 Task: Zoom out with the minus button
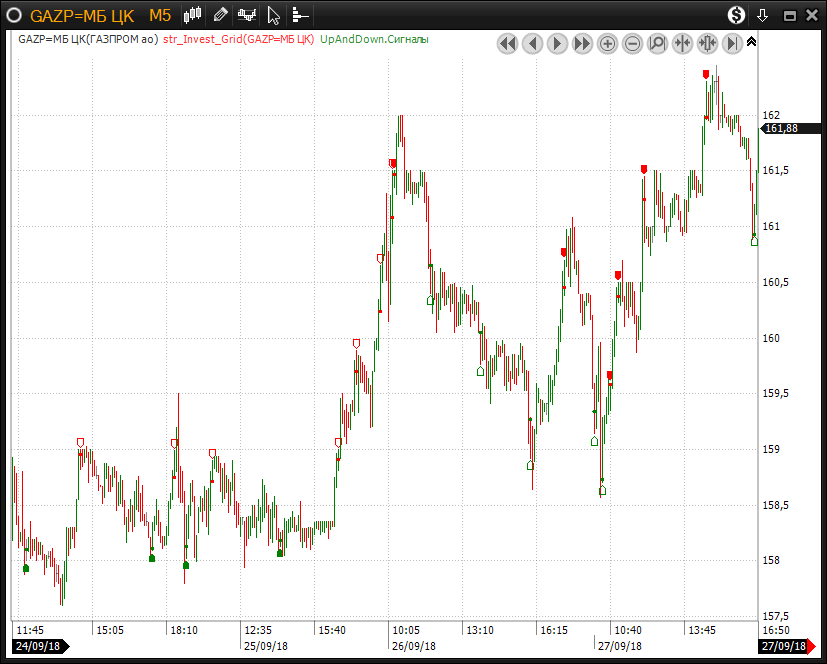point(632,44)
